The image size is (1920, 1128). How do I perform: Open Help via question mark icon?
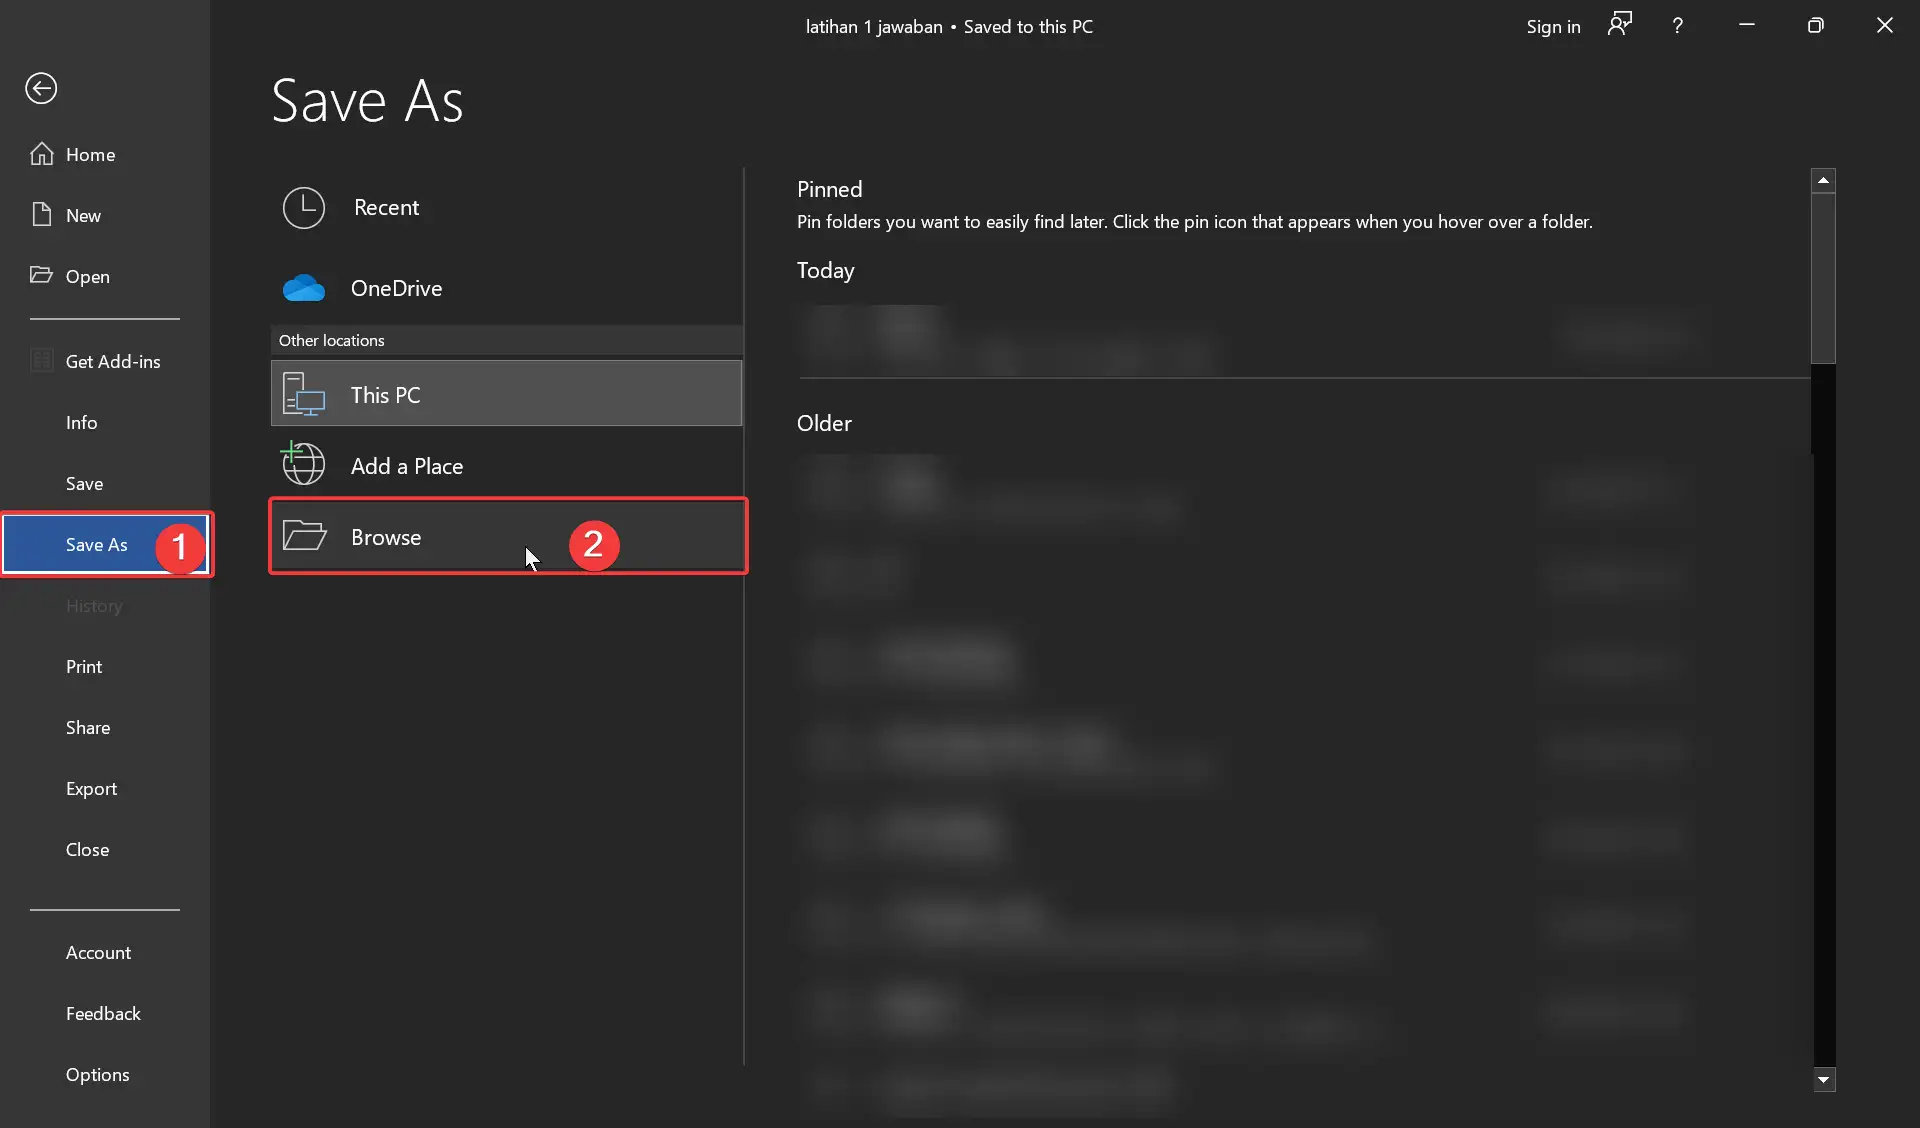tap(1677, 26)
